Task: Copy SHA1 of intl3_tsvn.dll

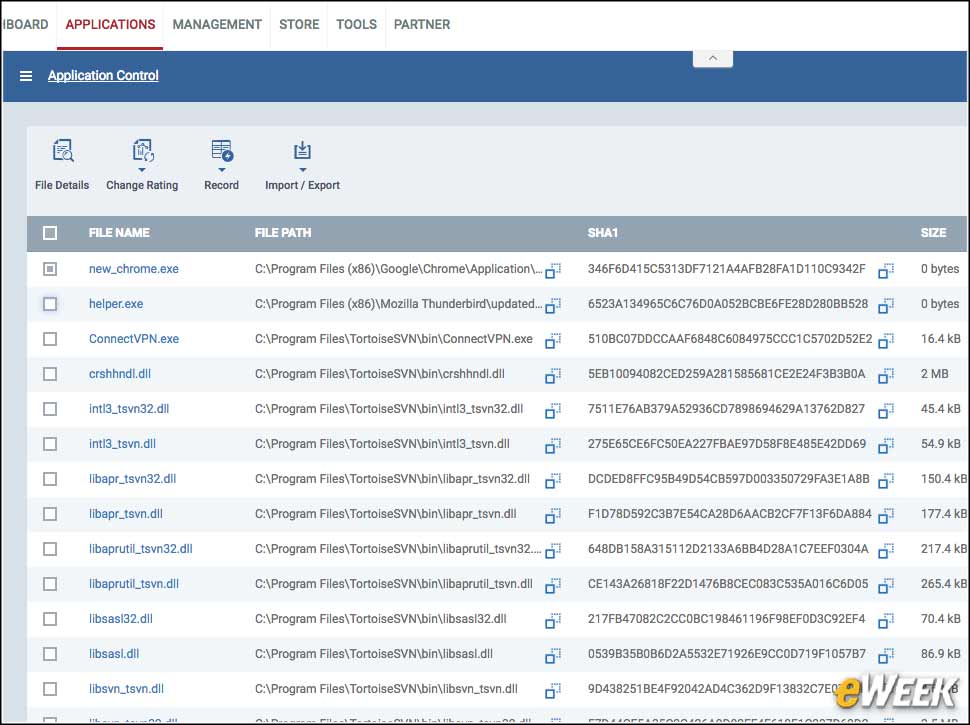Action: pos(886,445)
